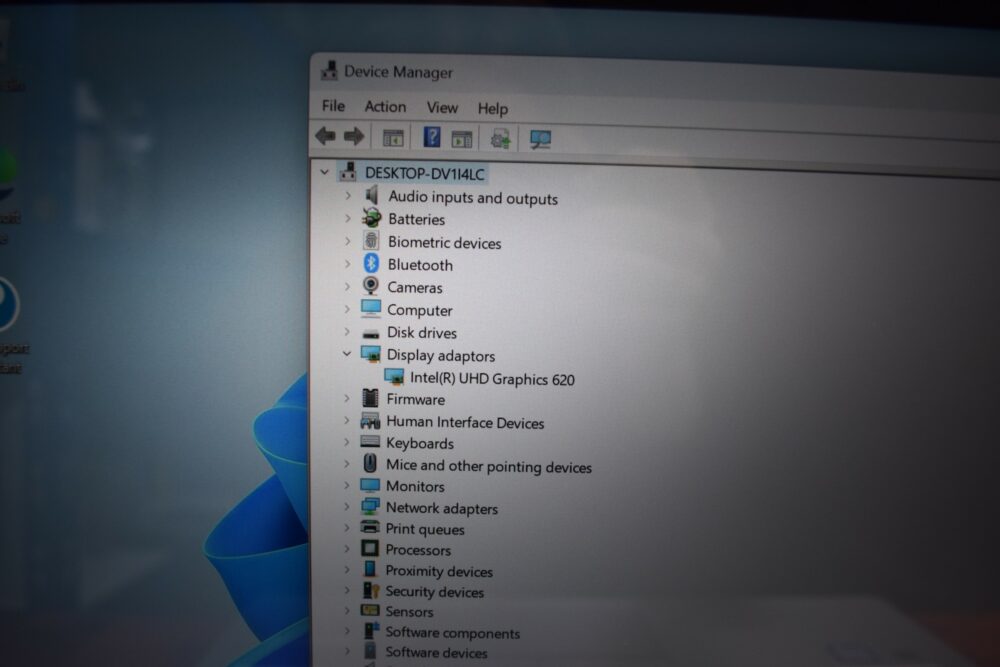Click the Network adapters icon
The image size is (1000, 667).
click(370, 507)
